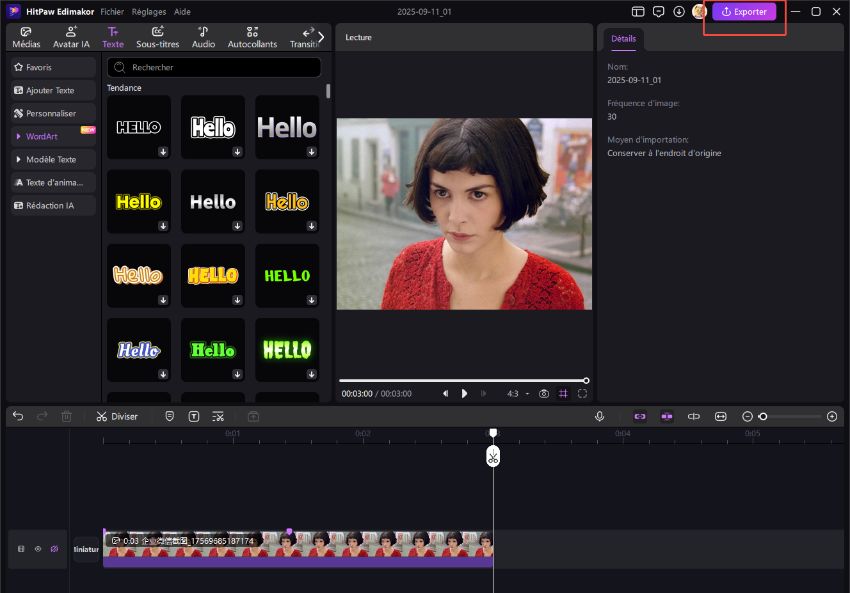This screenshot has height=593, width=850.
Task: Open the Sous-titres panel
Action: point(157,37)
